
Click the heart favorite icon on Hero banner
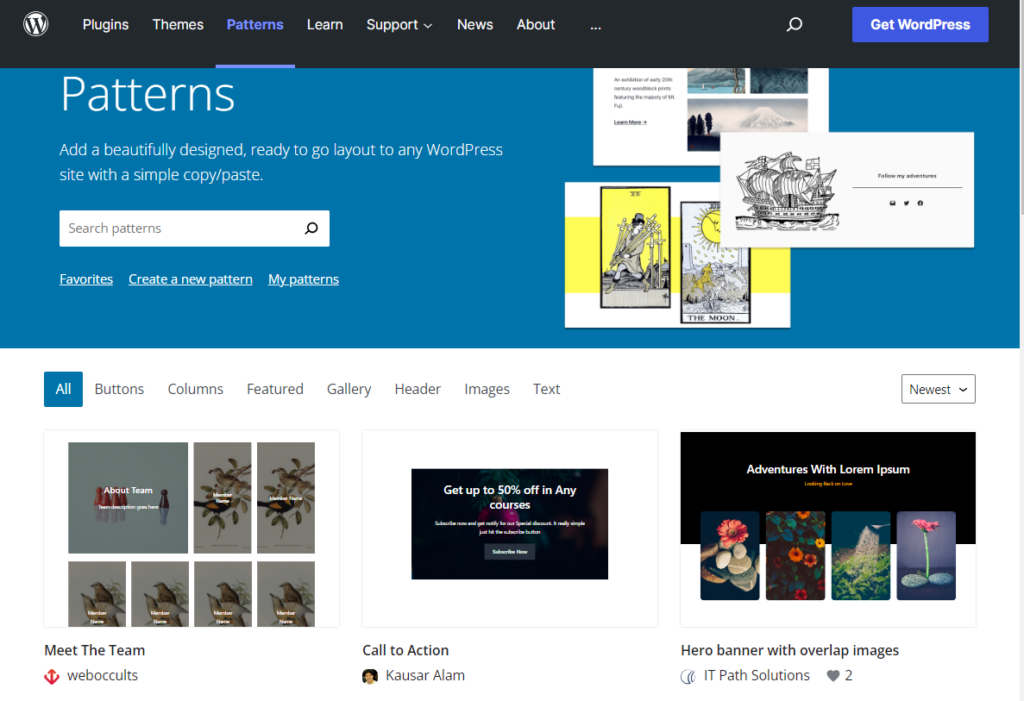[x=832, y=676]
